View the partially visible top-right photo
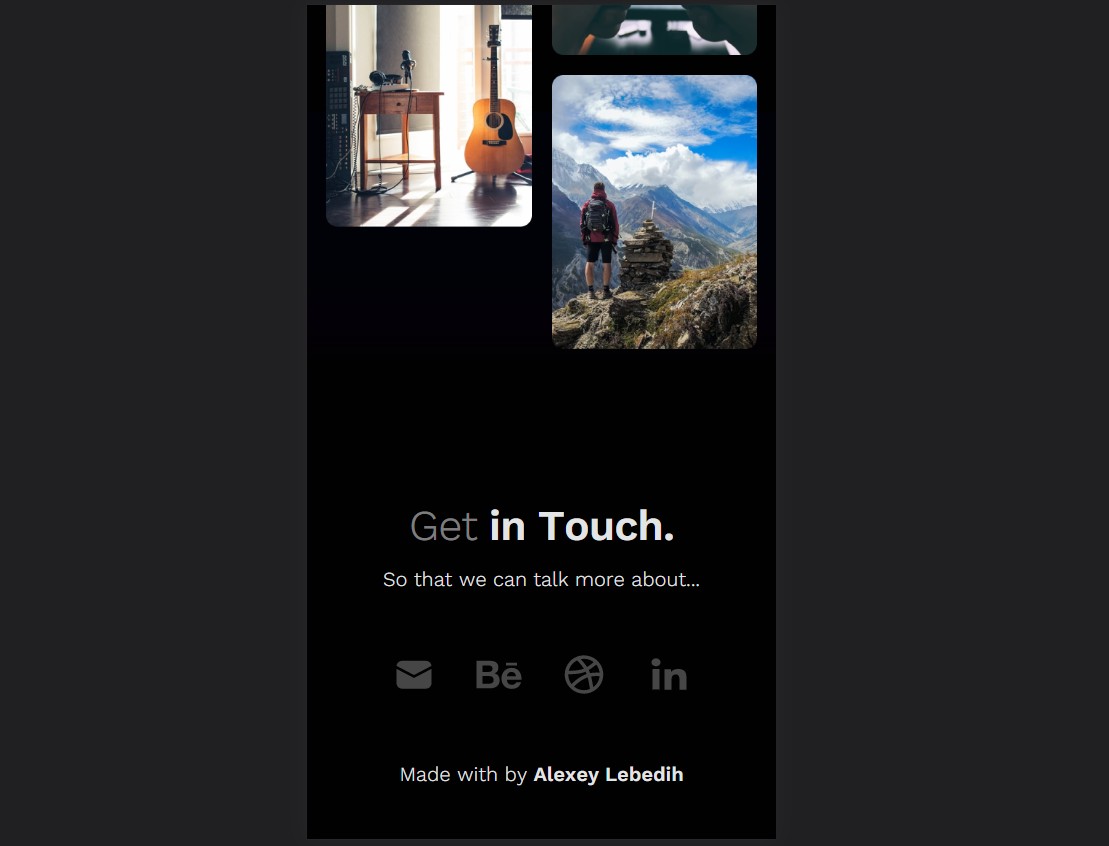 point(654,30)
